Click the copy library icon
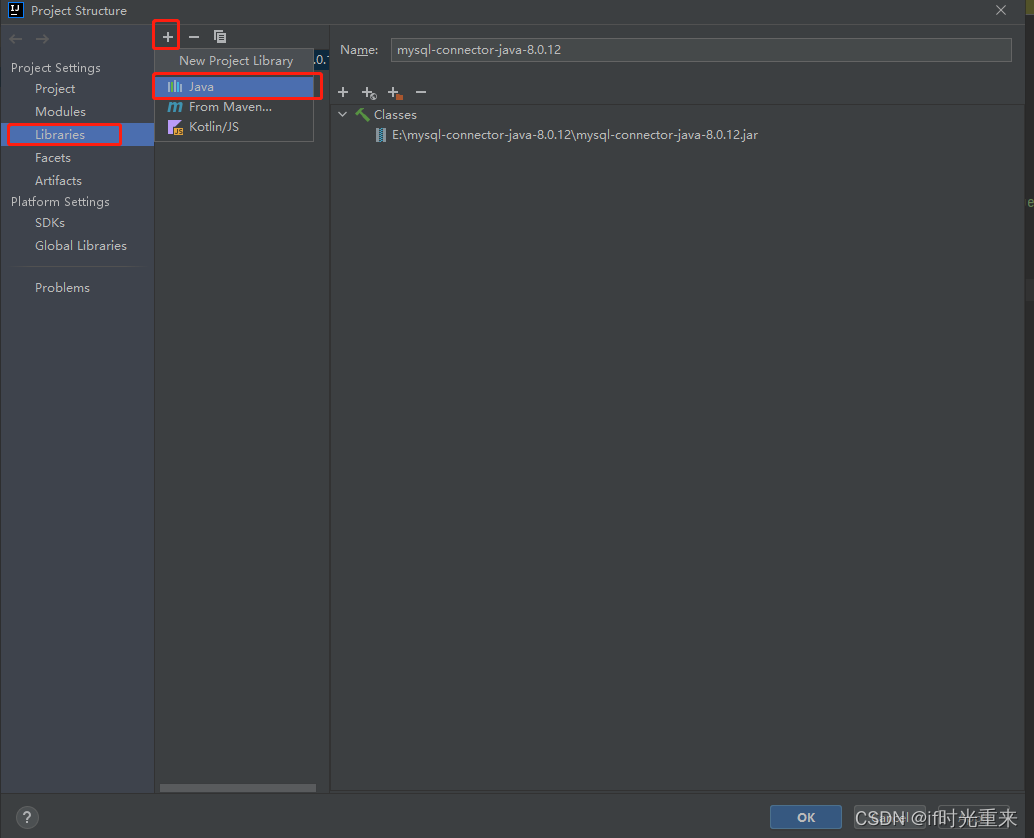The image size is (1034, 838). pos(220,37)
